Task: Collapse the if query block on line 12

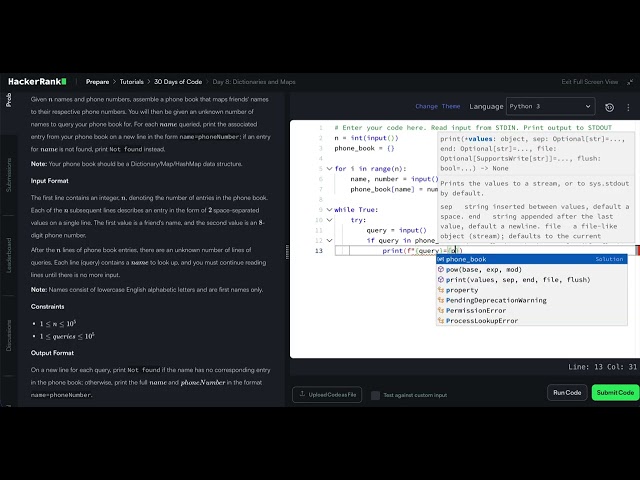Action: coord(329,240)
